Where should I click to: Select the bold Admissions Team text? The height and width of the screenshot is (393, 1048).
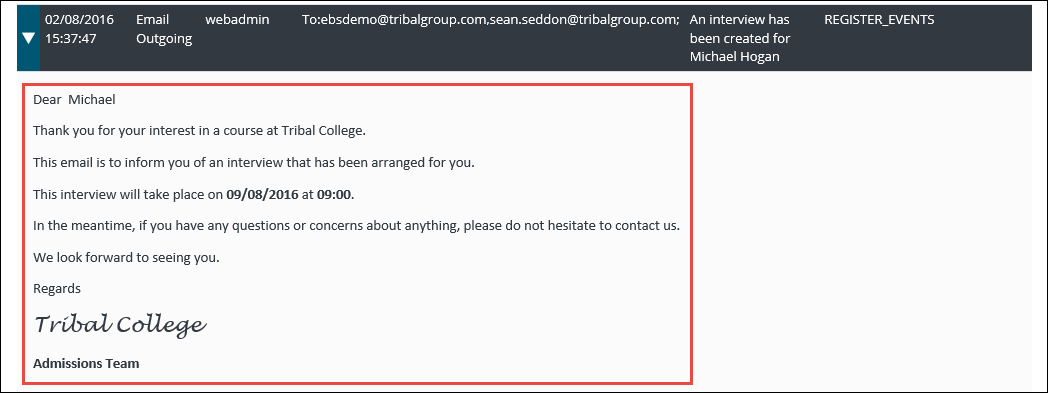[86, 364]
